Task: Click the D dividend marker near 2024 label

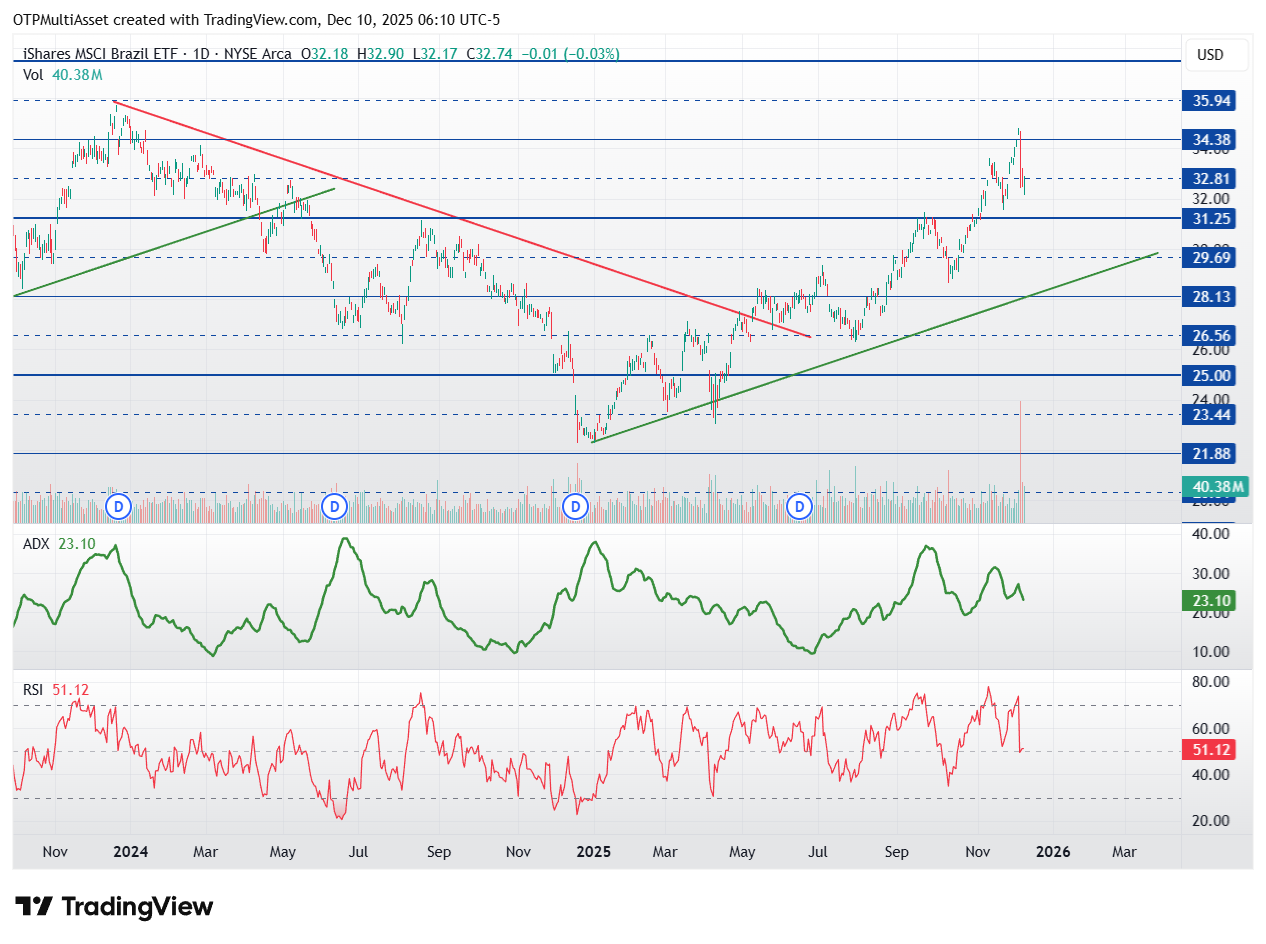Action: point(119,507)
